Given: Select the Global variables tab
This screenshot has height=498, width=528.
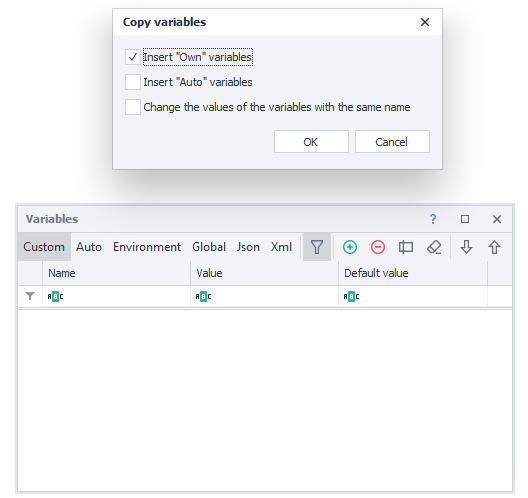Looking at the screenshot, I should click(x=209, y=247).
